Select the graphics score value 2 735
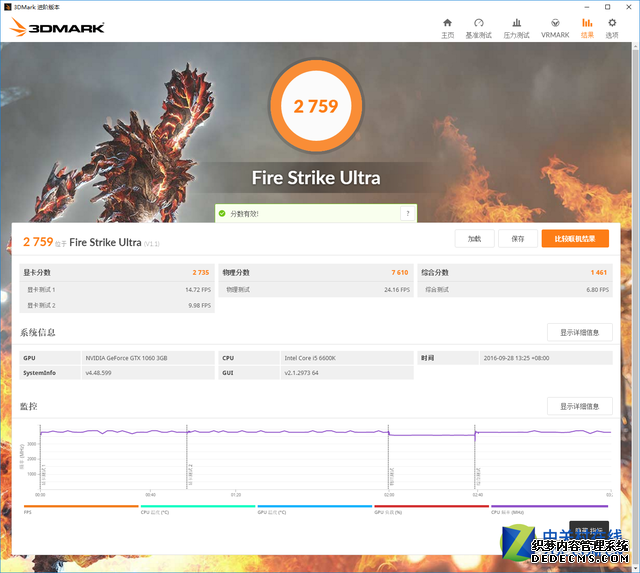The width and height of the screenshot is (640, 573). coord(201,273)
